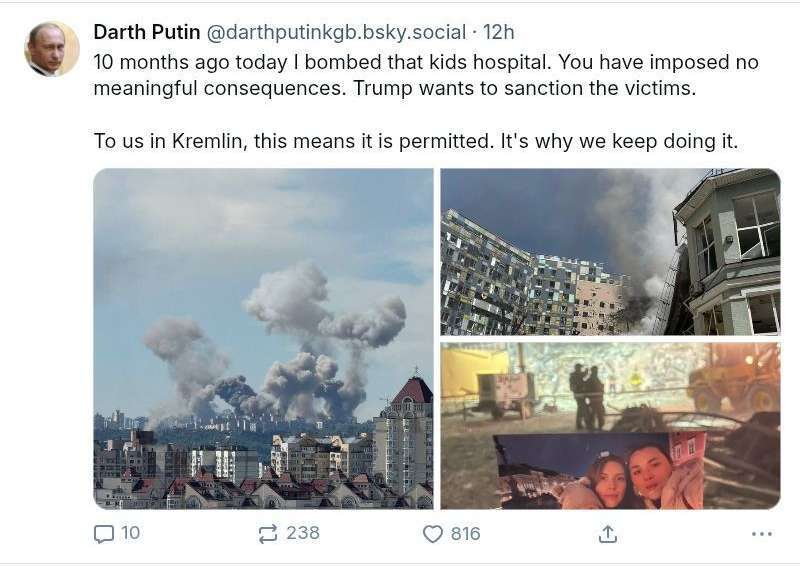The height and width of the screenshot is (566, 800).
Task: Enlarge the smoke clouds over city photo
Action: coord(264,338)
